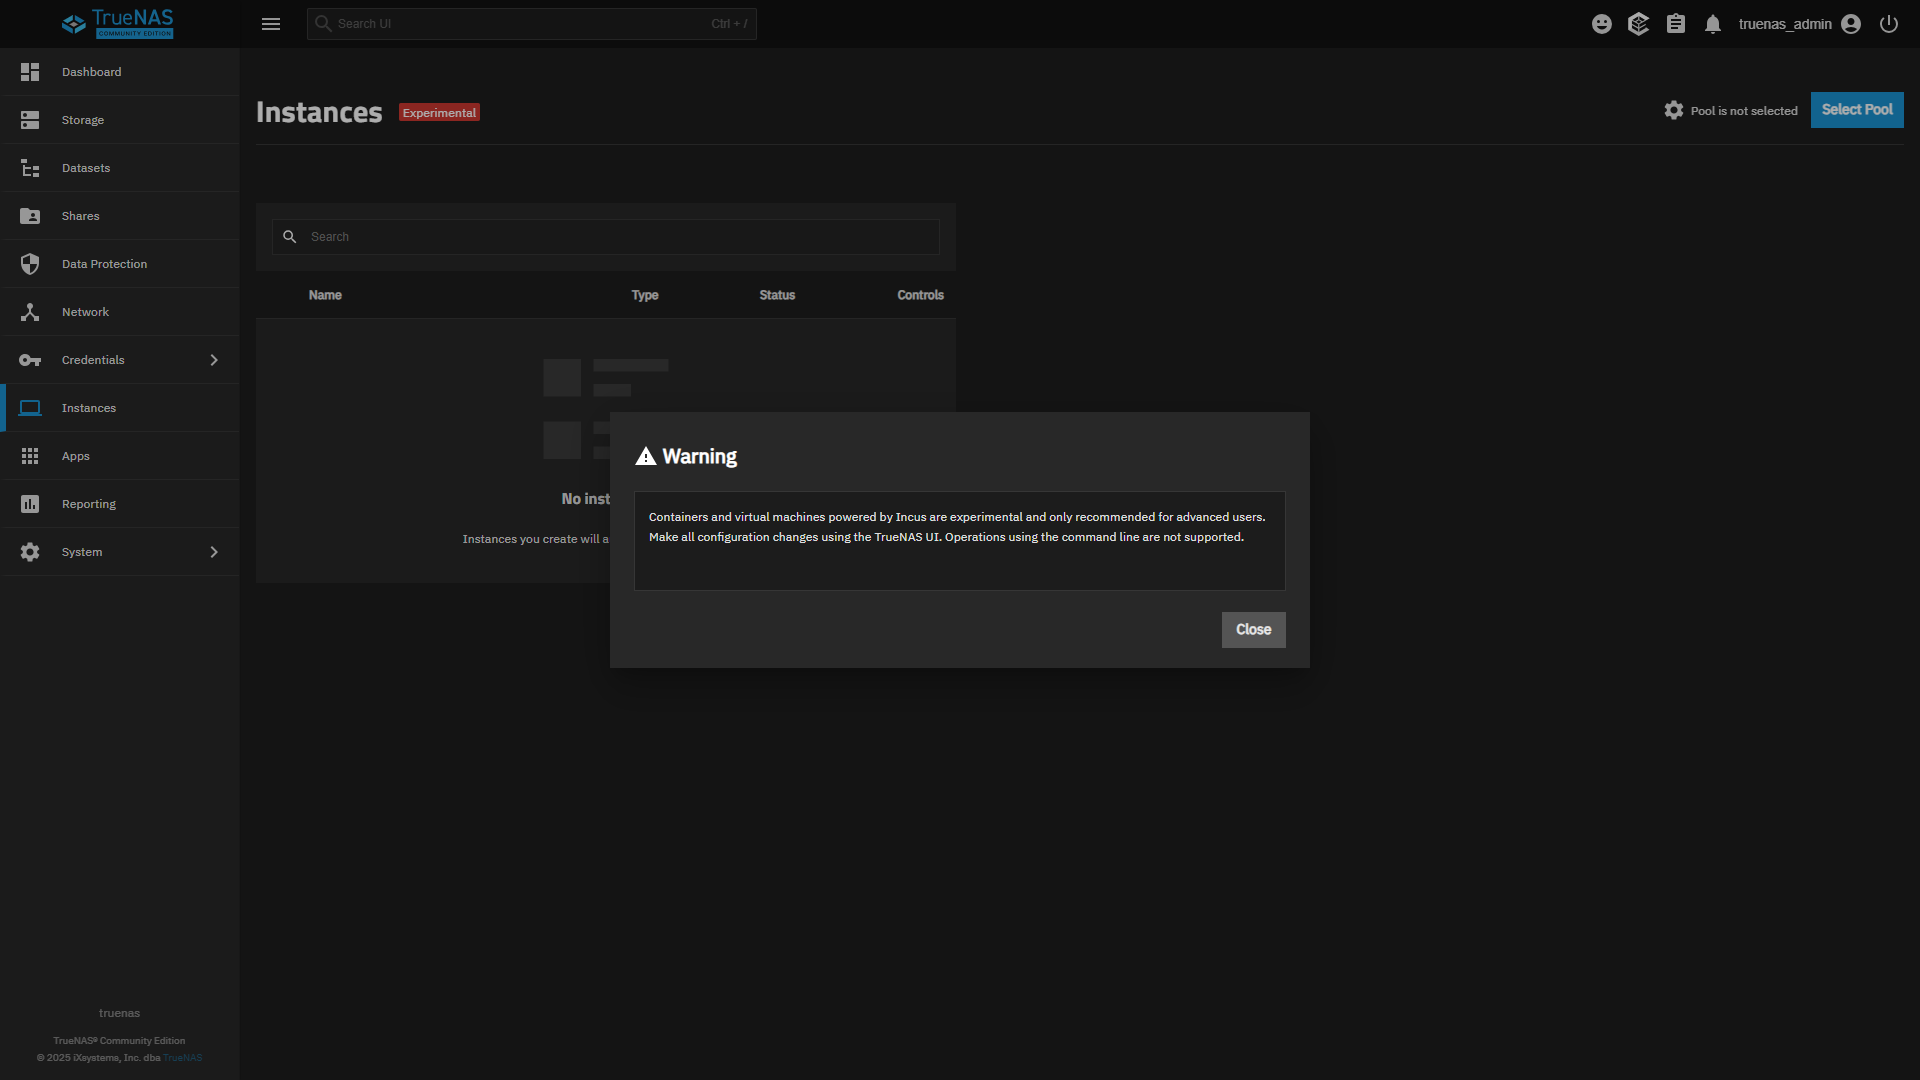Toggle the hamburger sidebar menu icon
Viewport: 1920px width, 1080px height.
[271, 24]
